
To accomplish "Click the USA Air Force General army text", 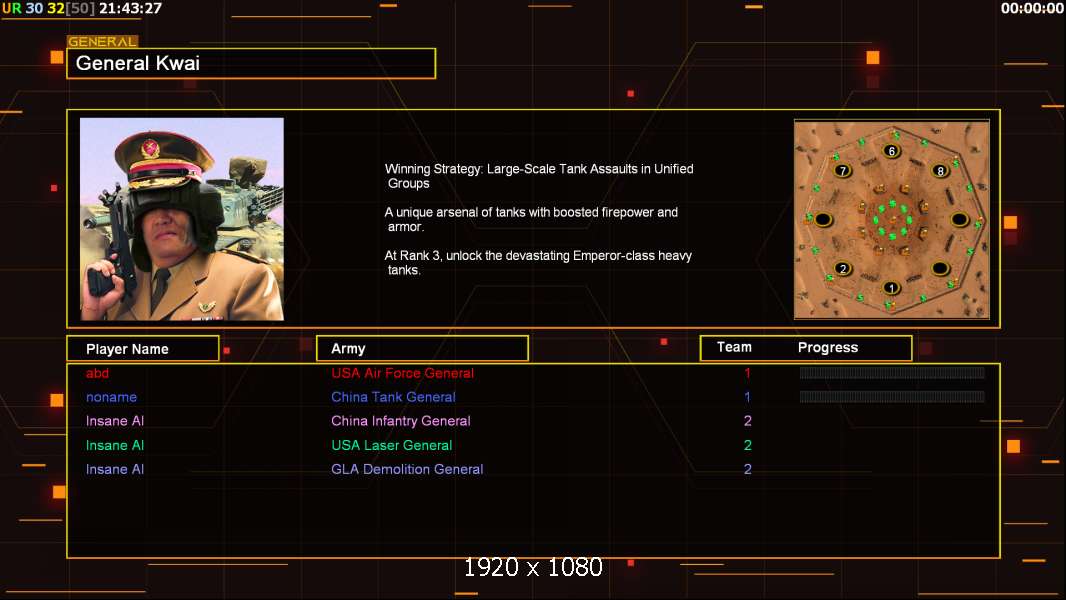I will point(402,373).
